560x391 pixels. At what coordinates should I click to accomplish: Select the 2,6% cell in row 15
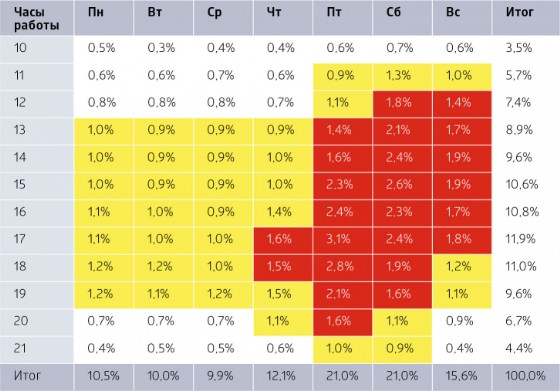point(402,185)
